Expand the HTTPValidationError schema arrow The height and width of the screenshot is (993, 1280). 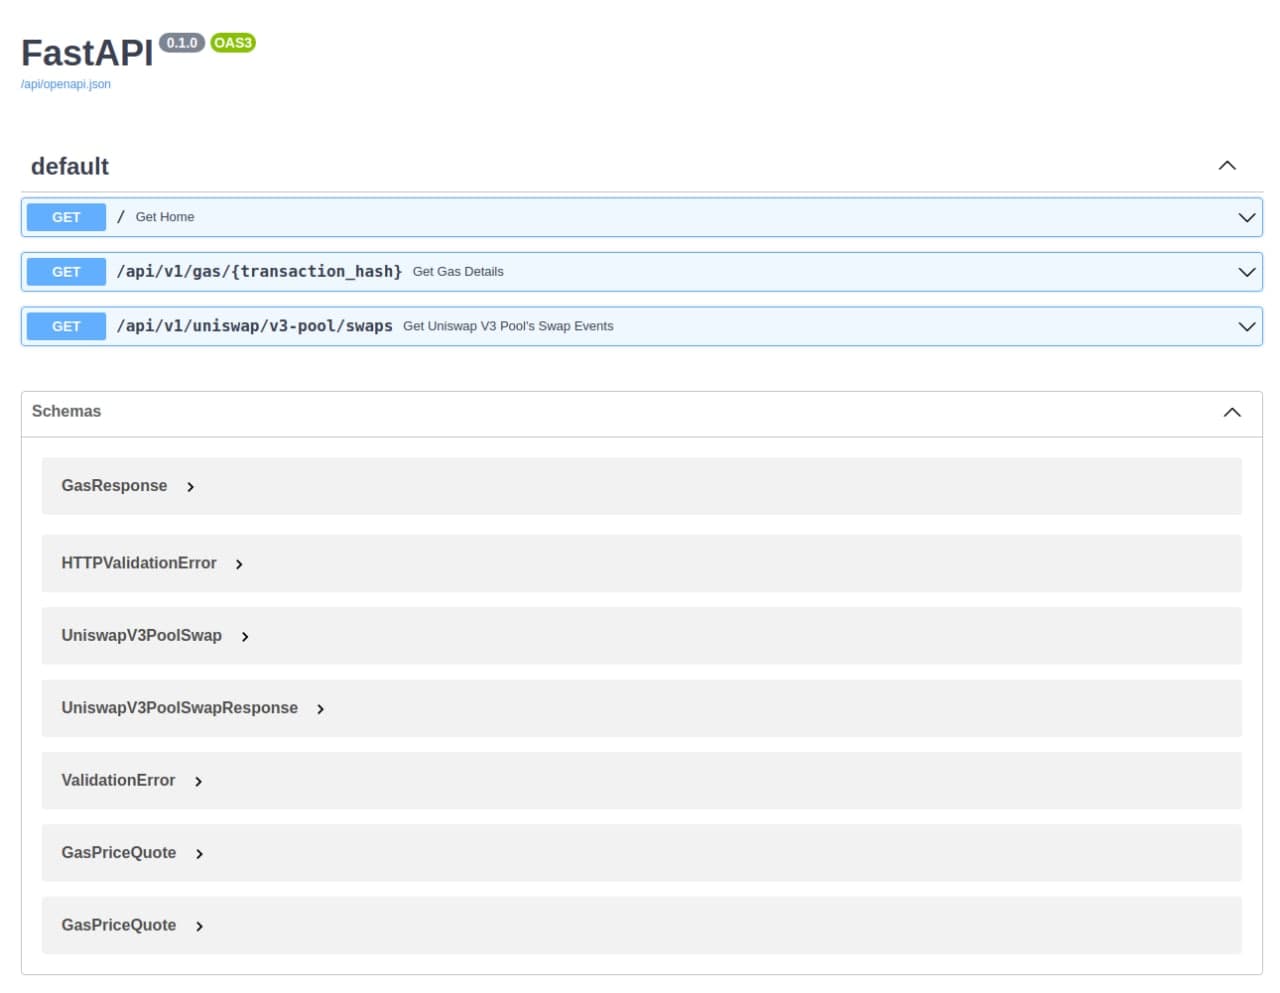coord(239,564)
